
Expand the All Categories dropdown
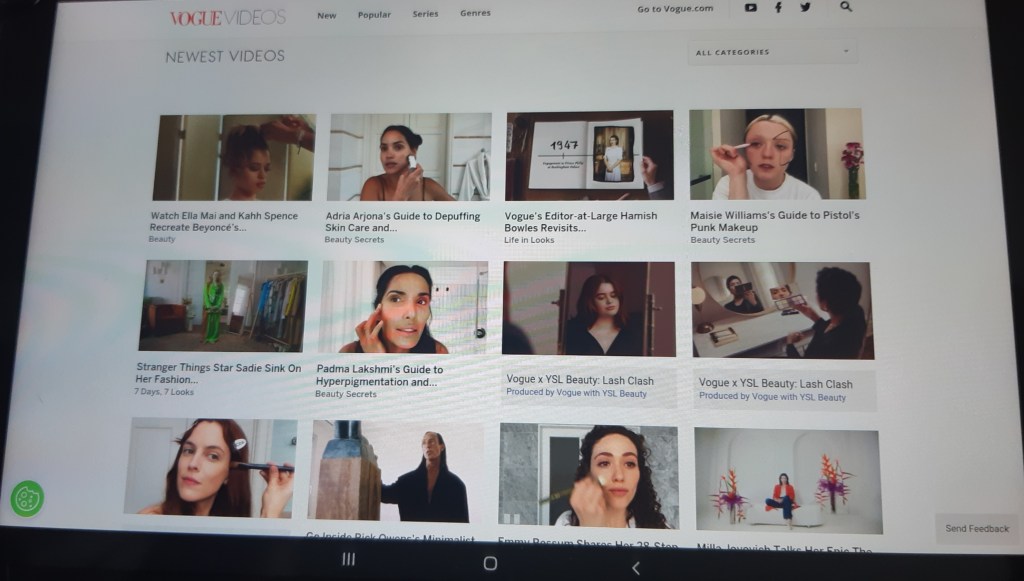(x=772, y=52)
